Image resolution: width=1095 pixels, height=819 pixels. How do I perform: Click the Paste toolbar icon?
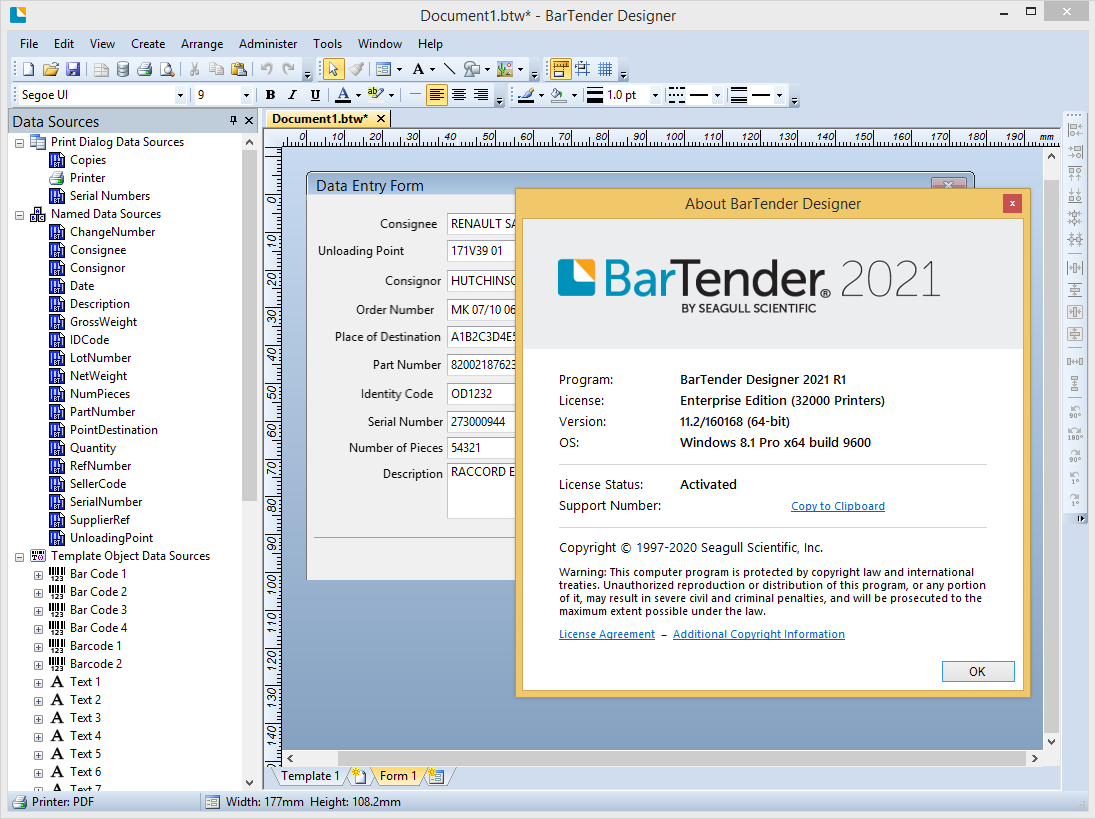click(239, 69)
